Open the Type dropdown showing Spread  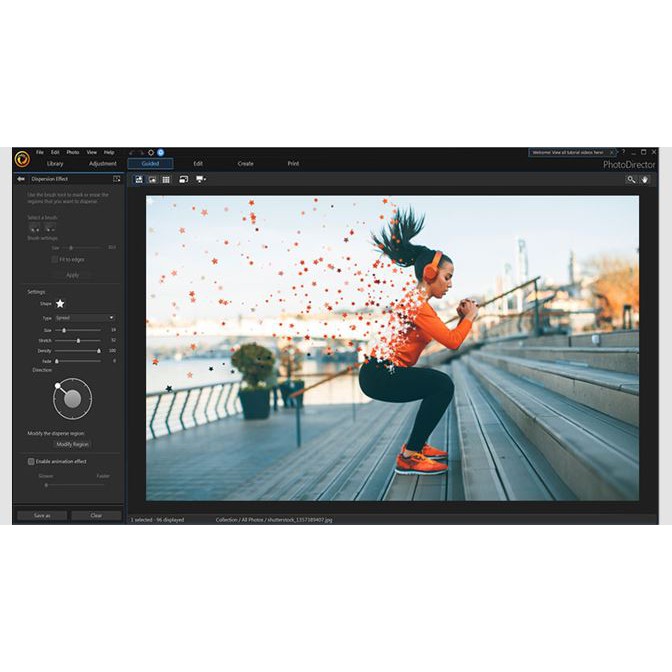point(84,318)
